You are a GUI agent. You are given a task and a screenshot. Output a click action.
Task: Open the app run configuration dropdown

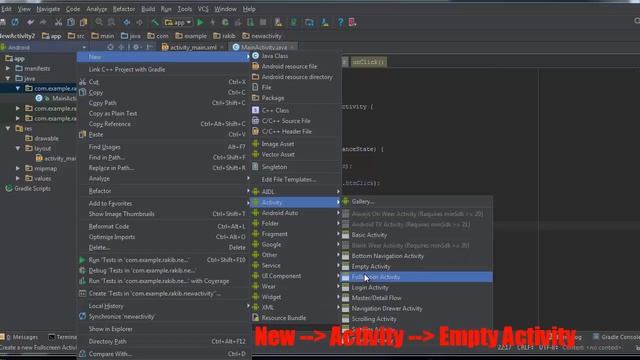click(178, 22)
